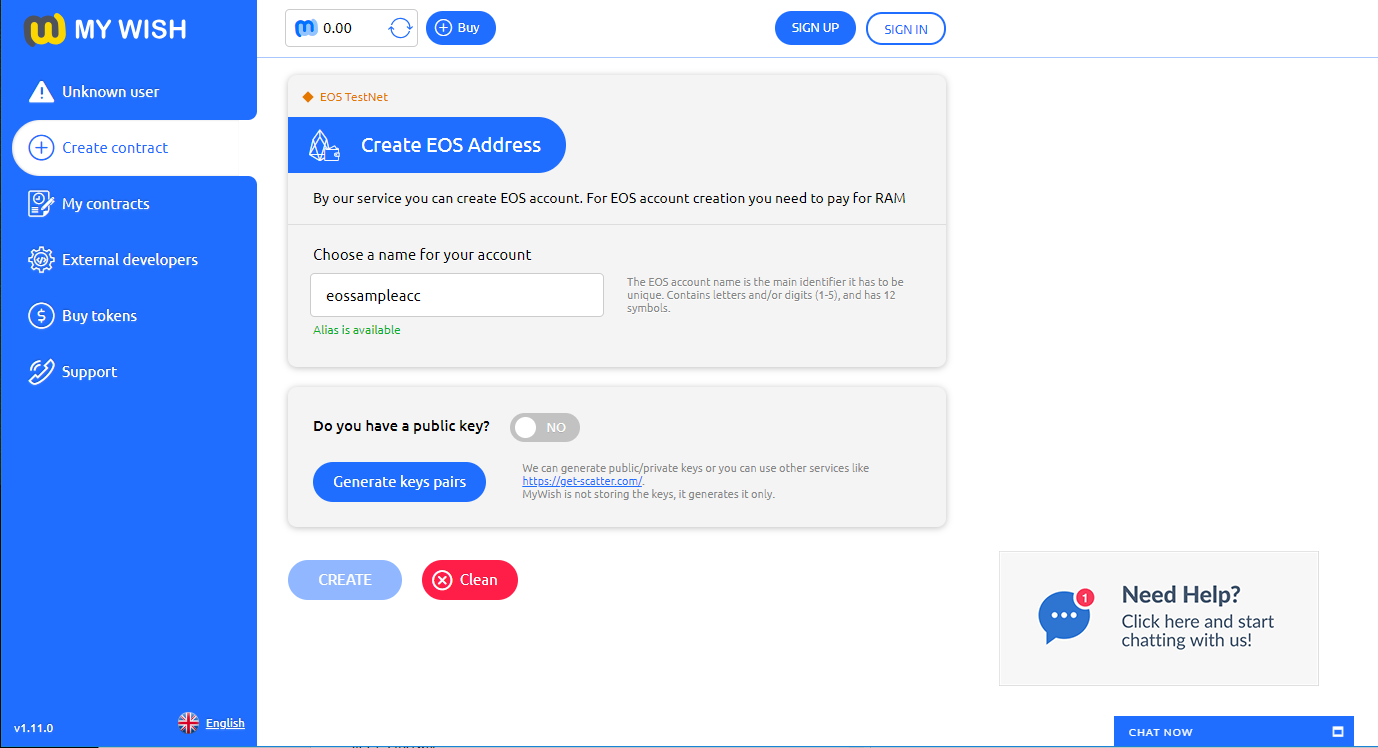Click the Support phone icon
The height and width of the screenshot is (748, 1378).
[41, 372]
